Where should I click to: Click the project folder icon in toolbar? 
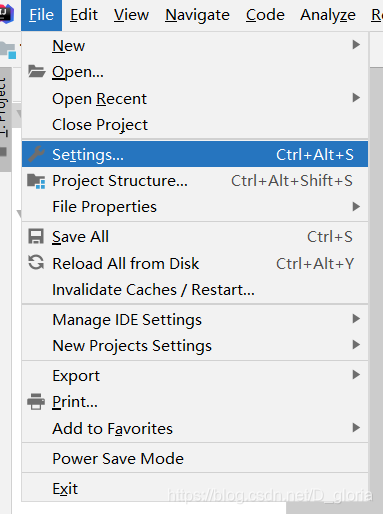pyautogui.click(x=8, y=51)
